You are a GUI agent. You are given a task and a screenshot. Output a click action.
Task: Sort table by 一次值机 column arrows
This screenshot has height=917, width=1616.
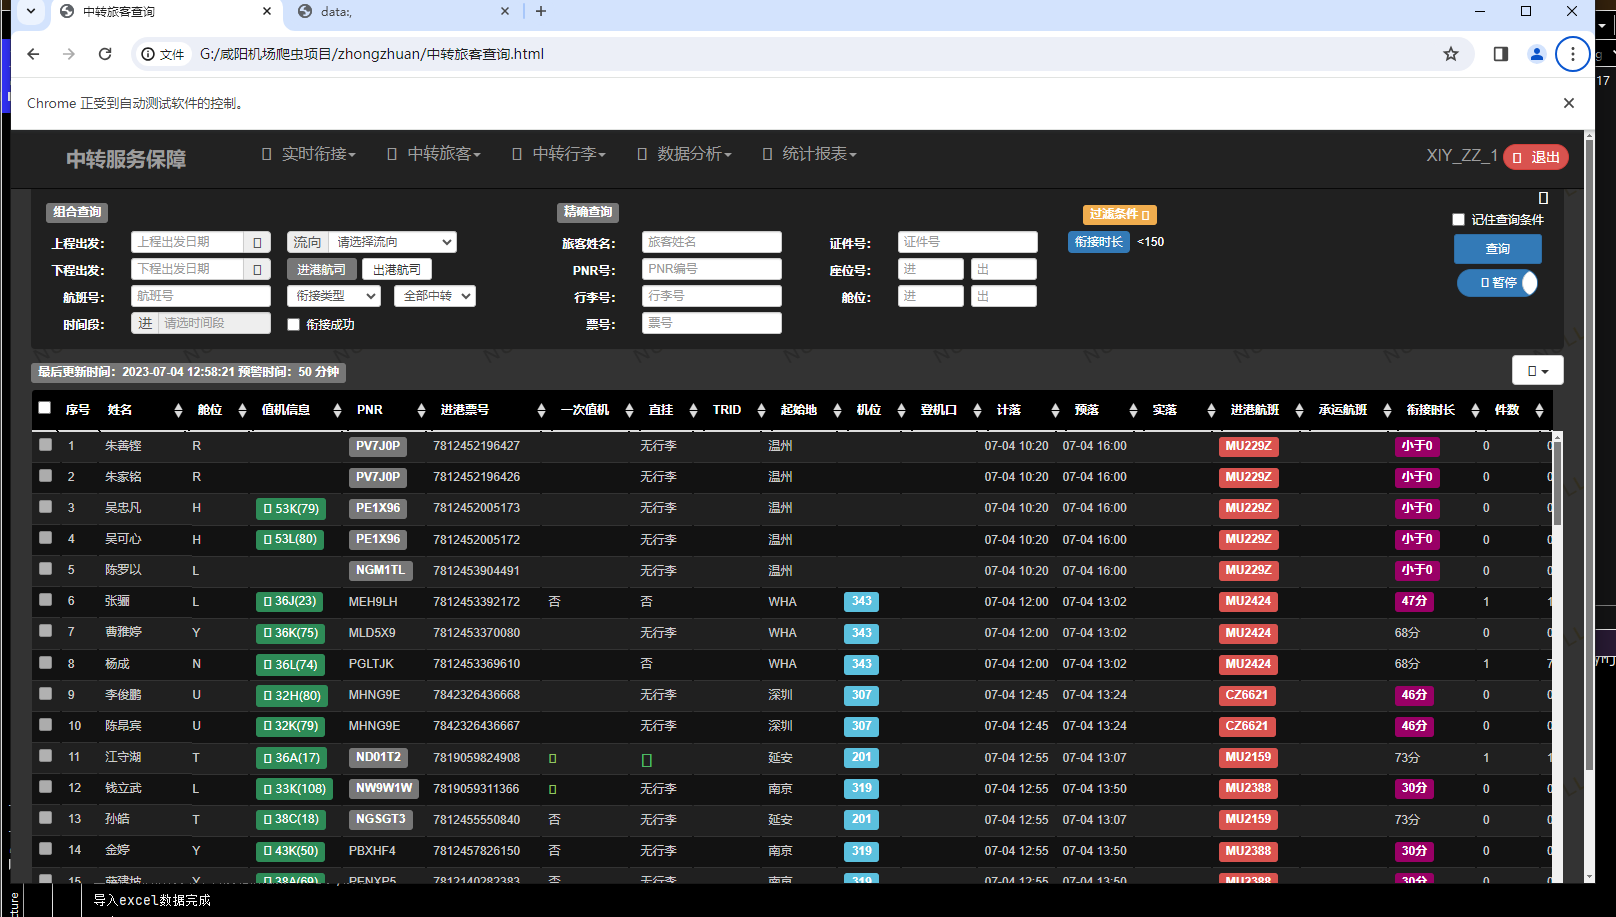pyautogui.click(x=629, y=410)
